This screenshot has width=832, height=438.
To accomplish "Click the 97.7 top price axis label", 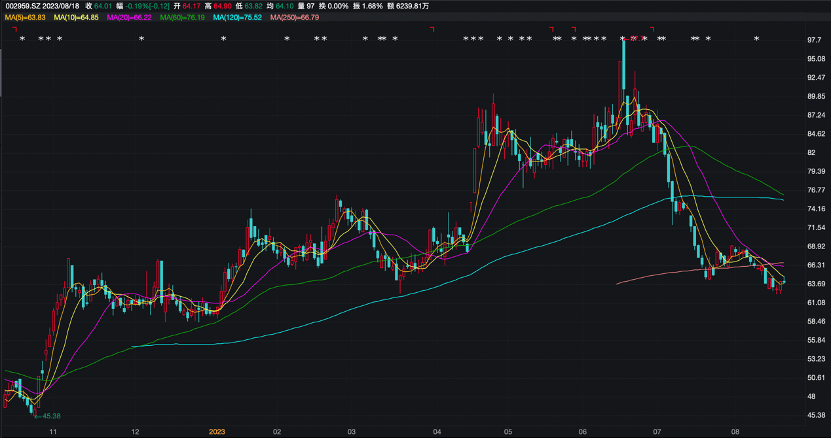I will [814, 40].
